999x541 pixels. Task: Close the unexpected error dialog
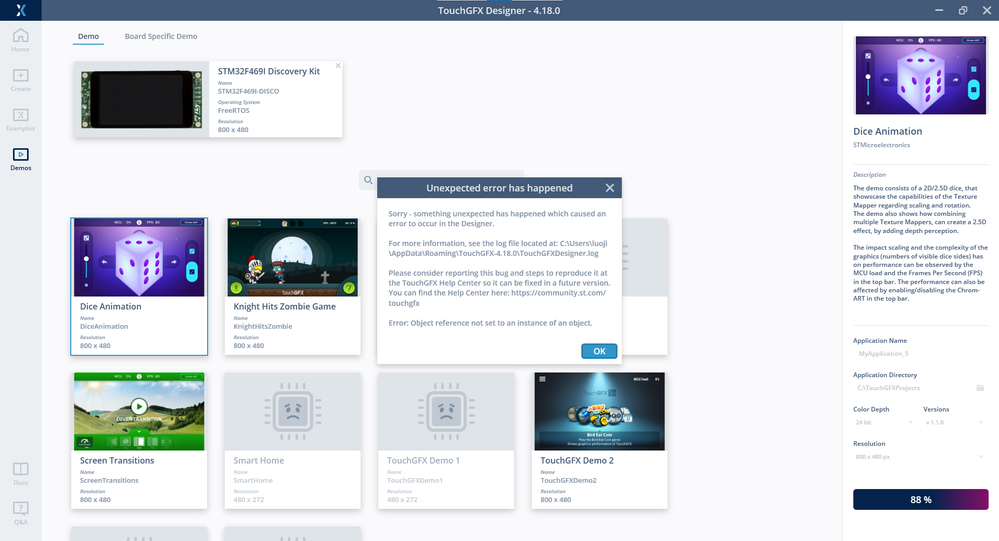pos(610,188)
